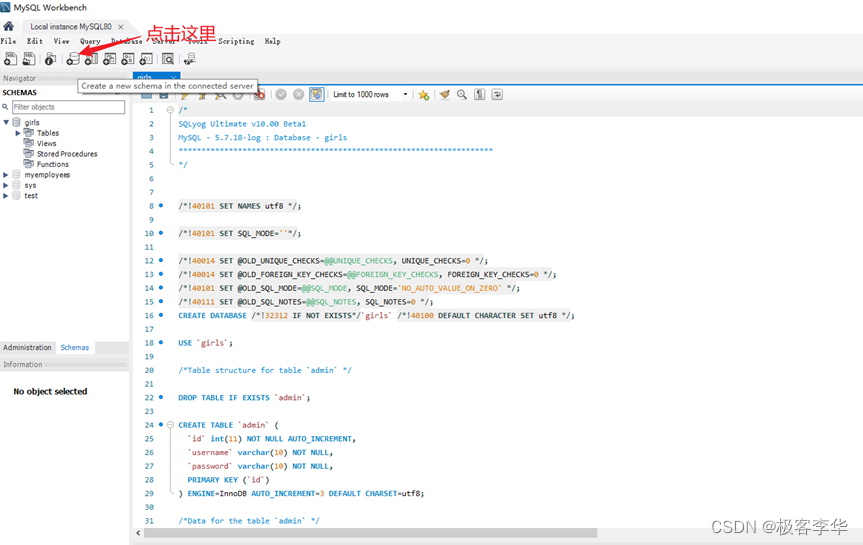The image size is (863, 545).
Task: Click the Filter objects search field
Action: [x=69, y=107]
